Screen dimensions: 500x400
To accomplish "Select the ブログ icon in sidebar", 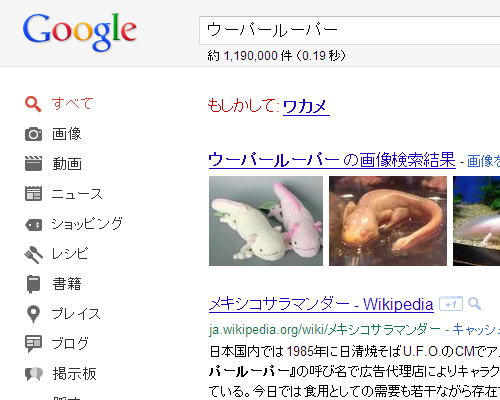I will [33, 344].
